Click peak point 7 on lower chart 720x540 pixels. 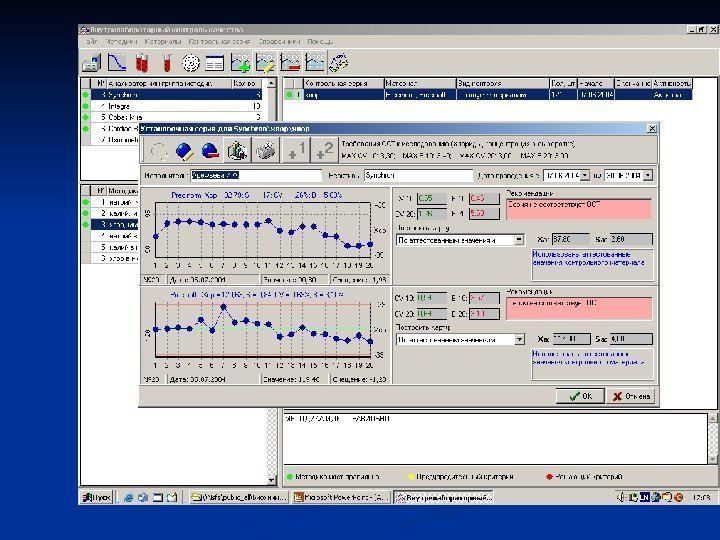224,307
